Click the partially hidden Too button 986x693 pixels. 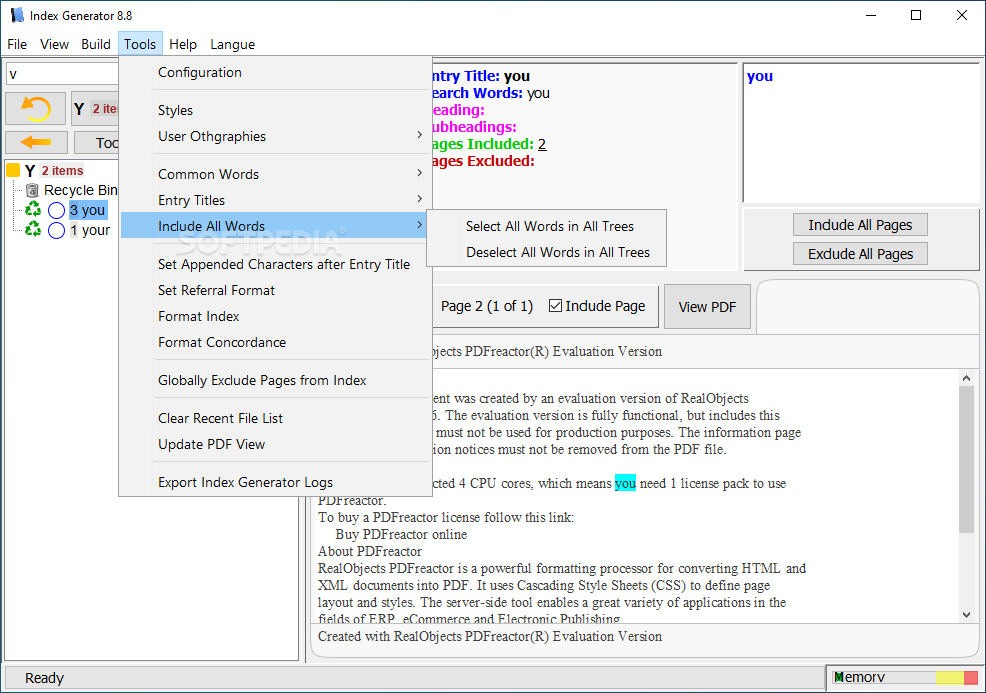point(97,143)
